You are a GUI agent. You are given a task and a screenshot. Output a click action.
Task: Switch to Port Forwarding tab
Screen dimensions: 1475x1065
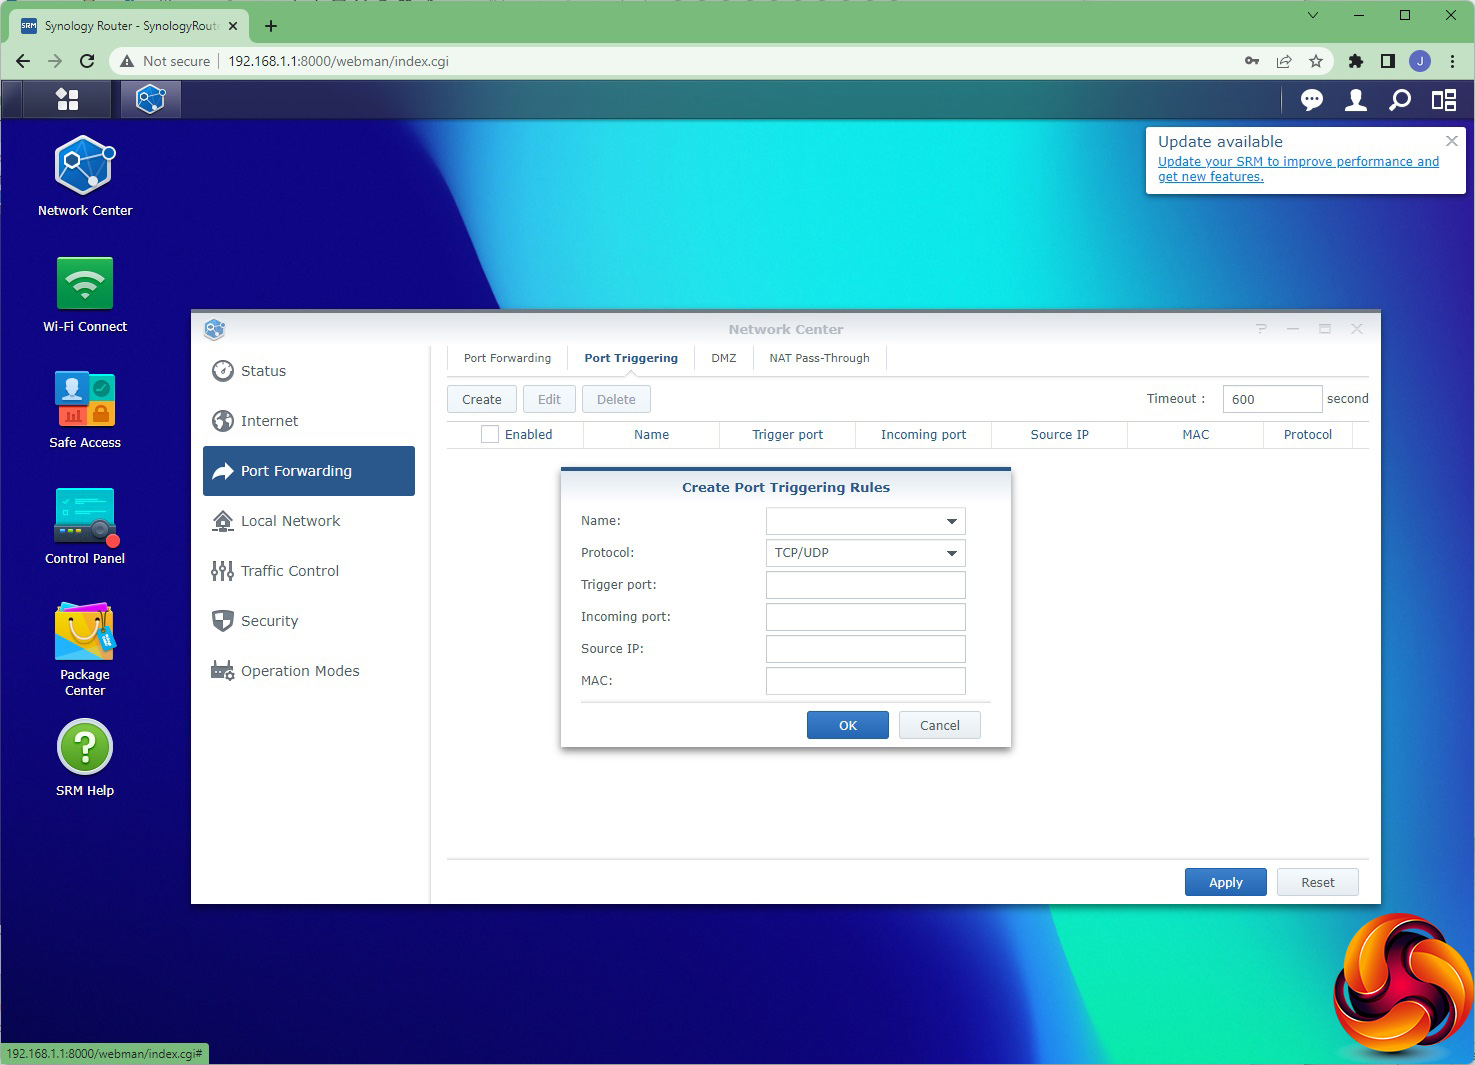coord(507,358)
